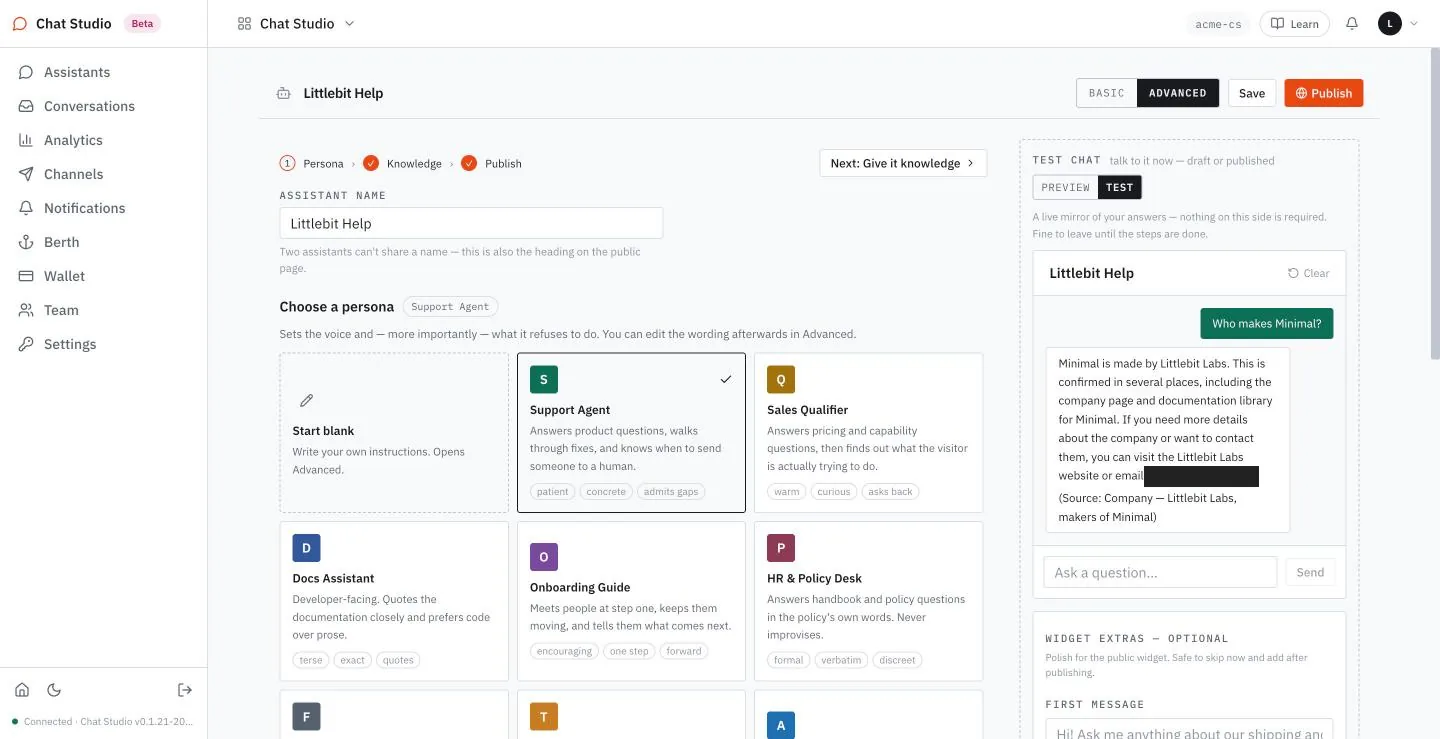Image resolution: width=1440 pixels, height=739 pixels.
Task: Open the Wallet card icon
Action: click(x=26, y=276)
